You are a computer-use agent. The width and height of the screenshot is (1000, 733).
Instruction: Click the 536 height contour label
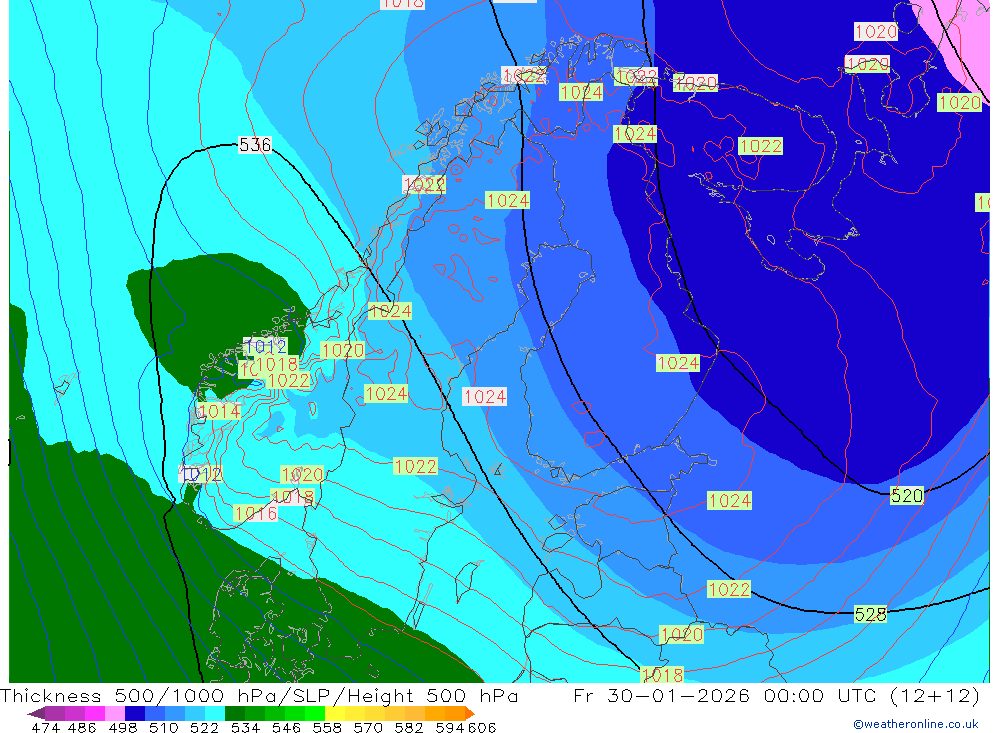click(x=255, y=145)
